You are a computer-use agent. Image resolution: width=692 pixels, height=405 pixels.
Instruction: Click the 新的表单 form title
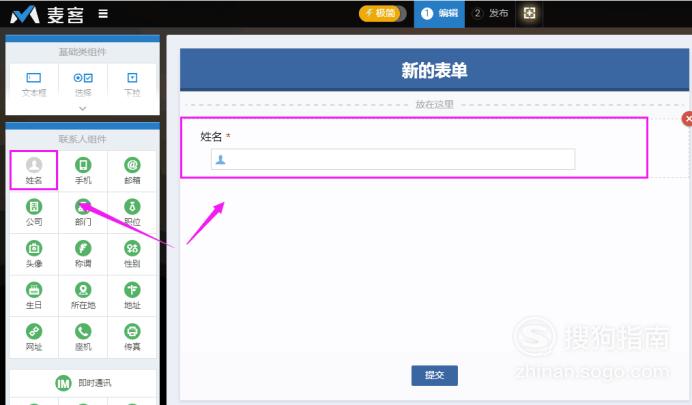point(434,71)
